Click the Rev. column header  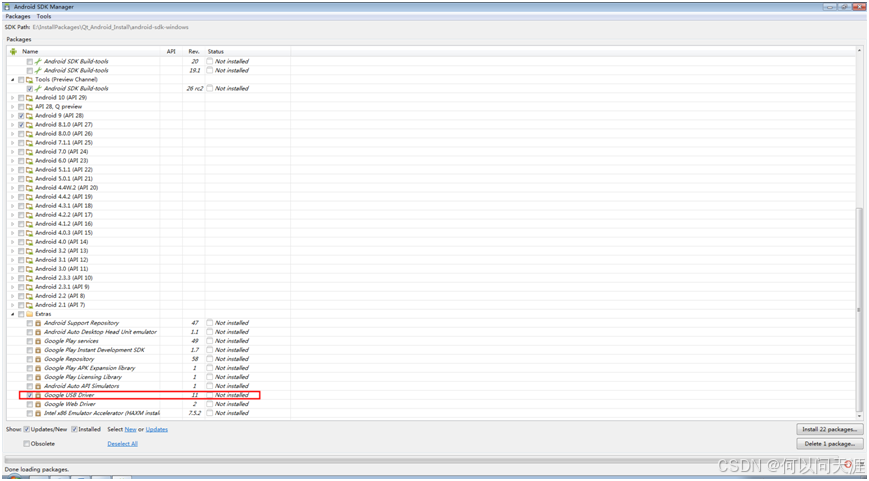pos(193,52)
